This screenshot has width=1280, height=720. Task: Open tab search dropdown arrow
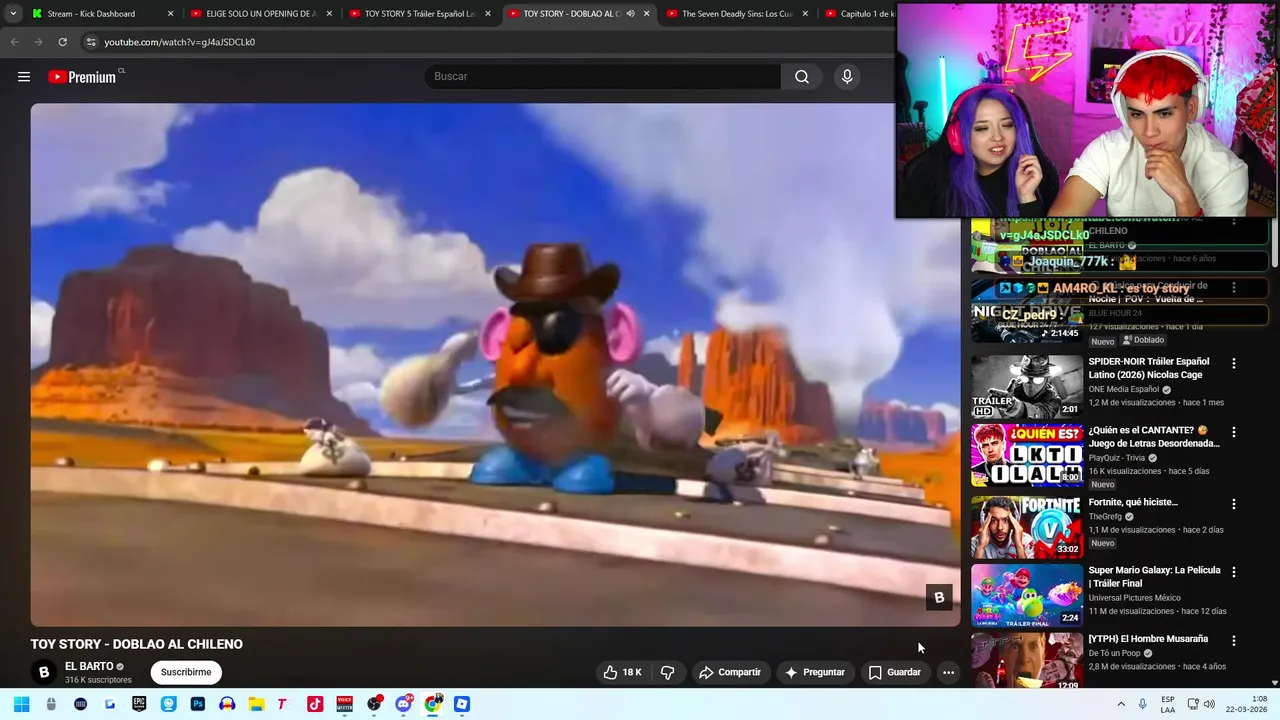click(13, 14)
